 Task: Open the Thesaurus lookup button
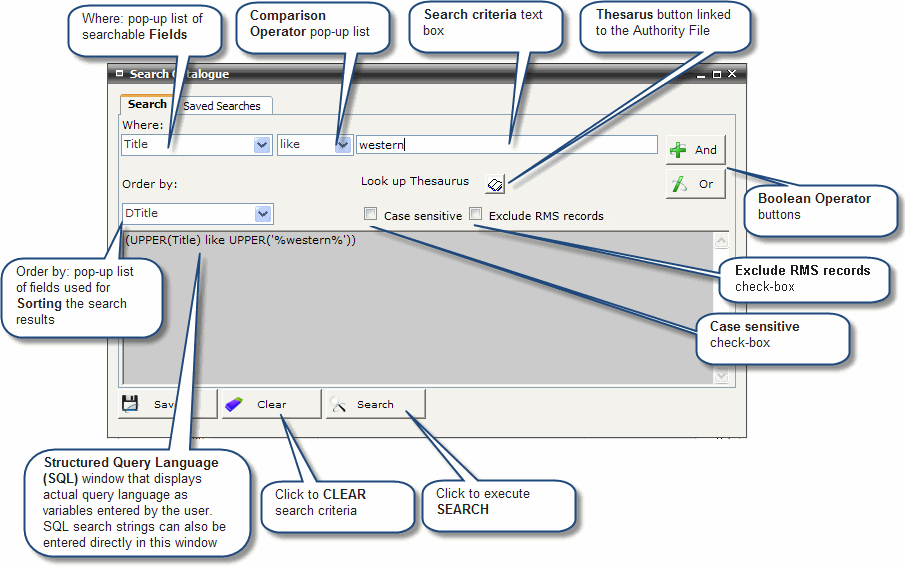[496, 183]
